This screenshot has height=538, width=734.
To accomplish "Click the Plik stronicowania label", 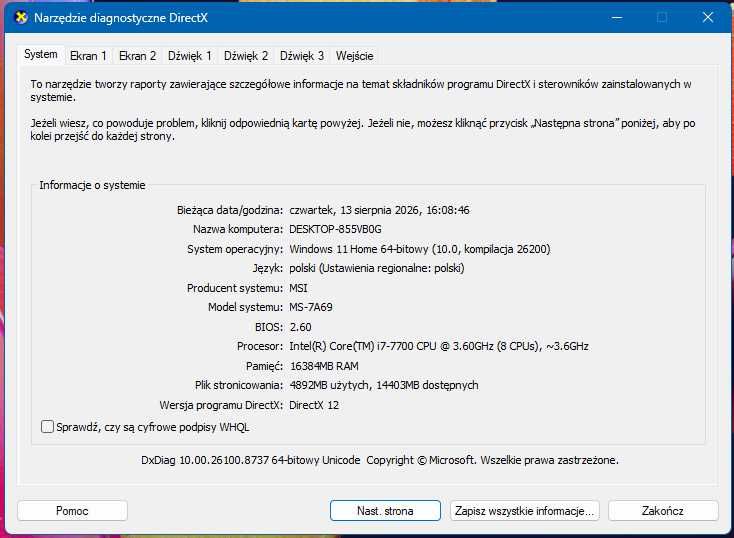I will pos(239,385).
